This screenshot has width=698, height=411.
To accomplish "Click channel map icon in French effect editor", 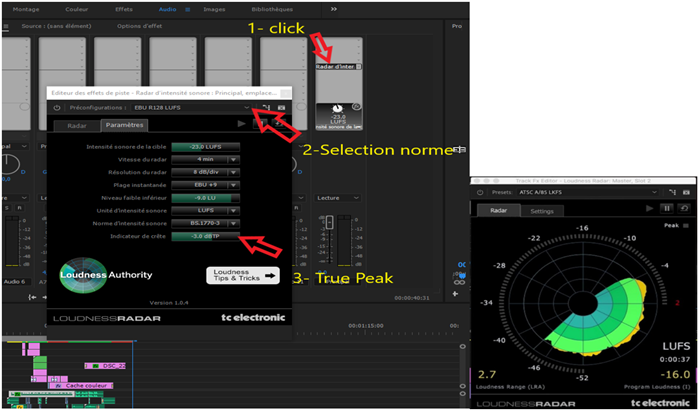I will coord(266,108).
